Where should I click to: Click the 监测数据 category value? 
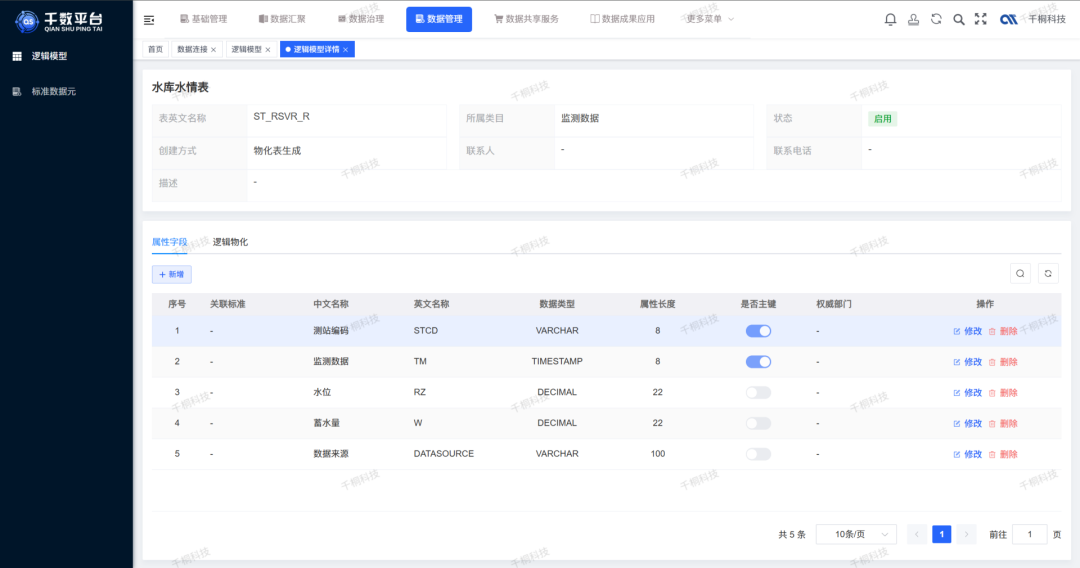[580, 118]
